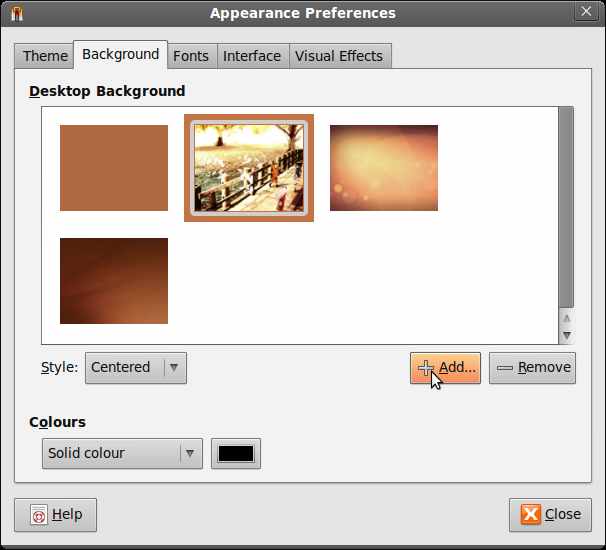Click the X icon on Close button
606x550 pixels.
(x=530, y=514)
